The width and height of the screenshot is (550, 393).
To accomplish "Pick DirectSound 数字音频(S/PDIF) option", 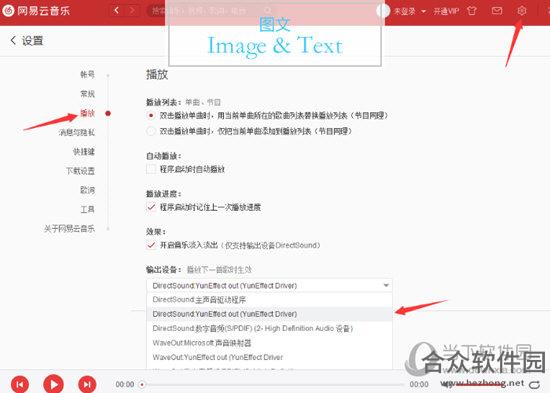I will 269,328.
